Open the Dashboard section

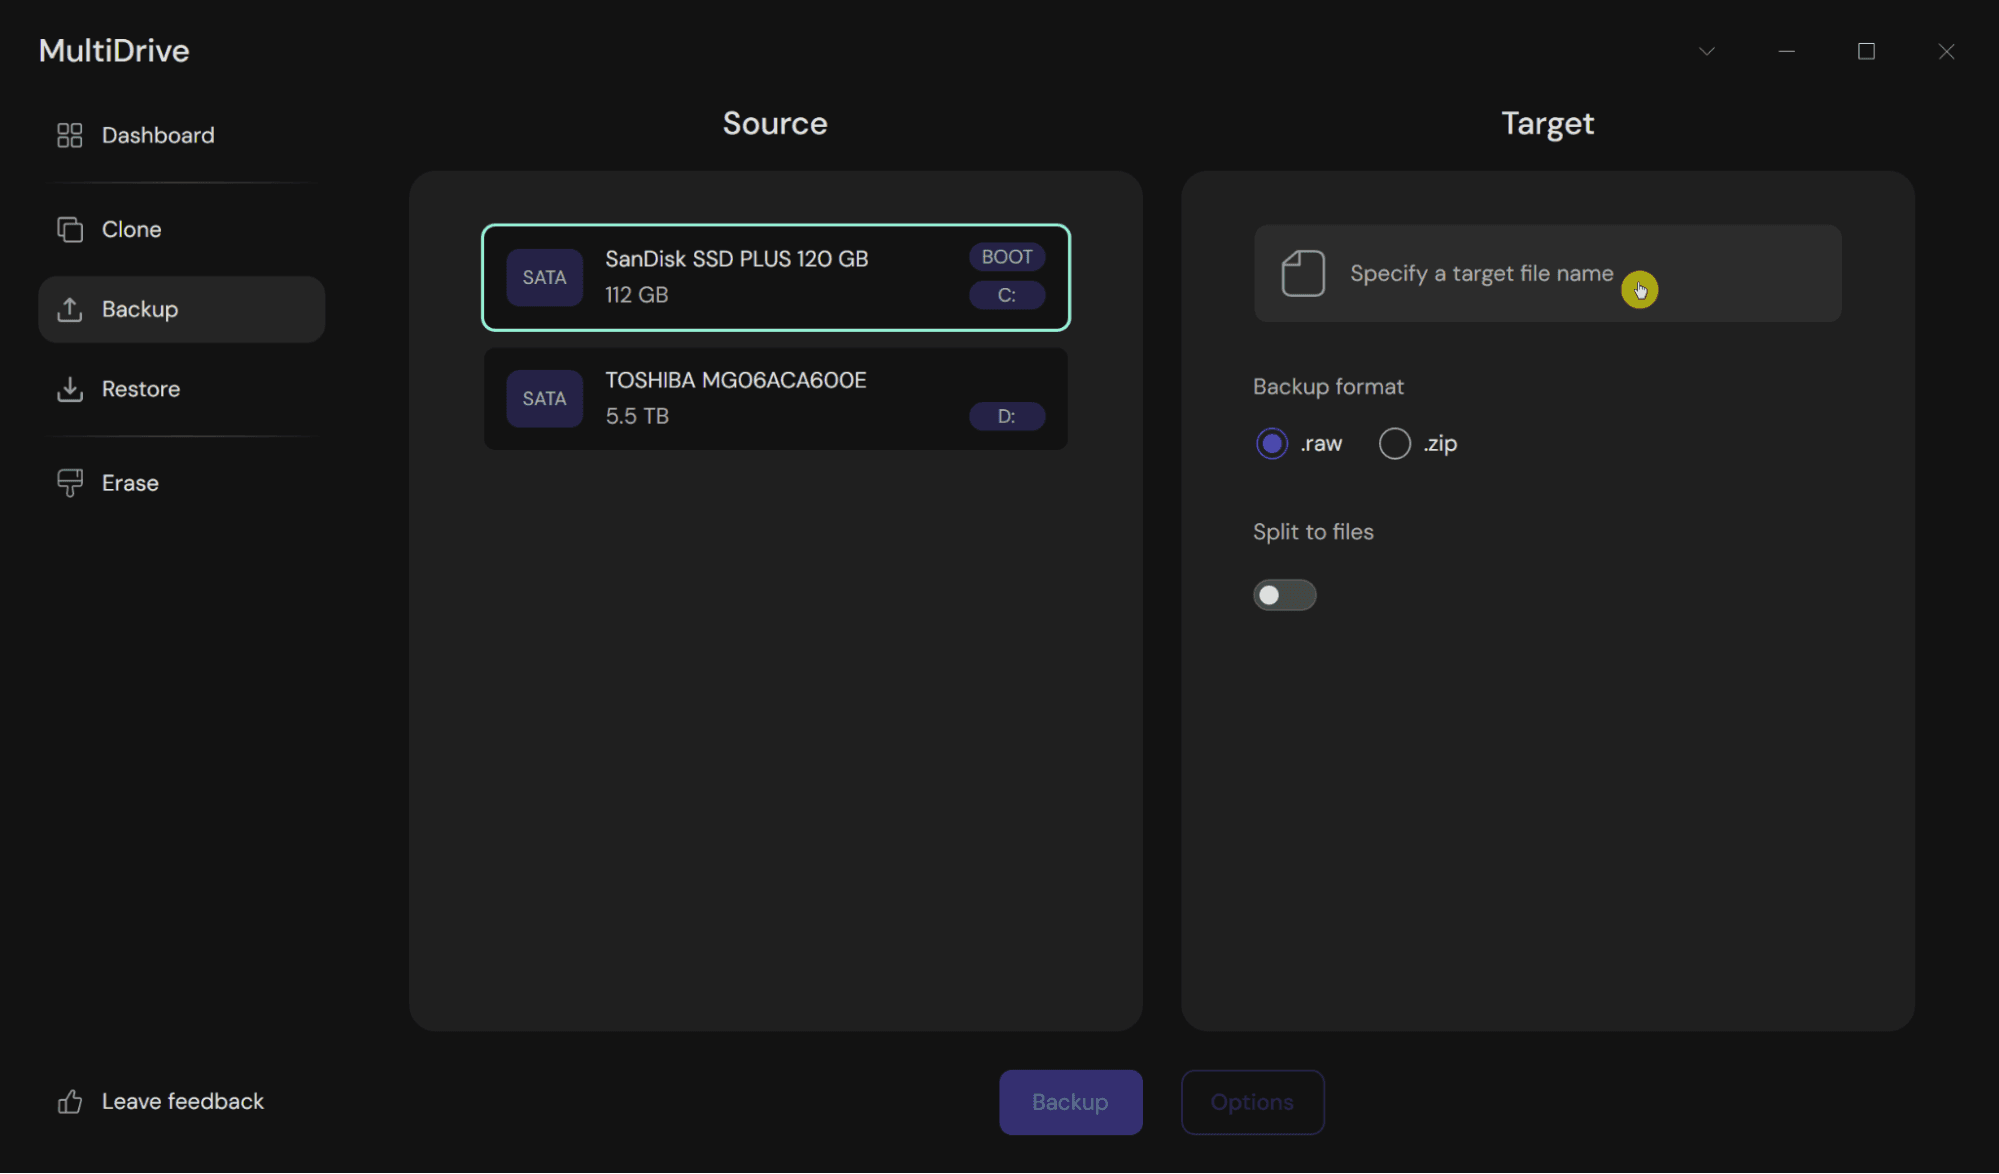click(x=157, y=135)
